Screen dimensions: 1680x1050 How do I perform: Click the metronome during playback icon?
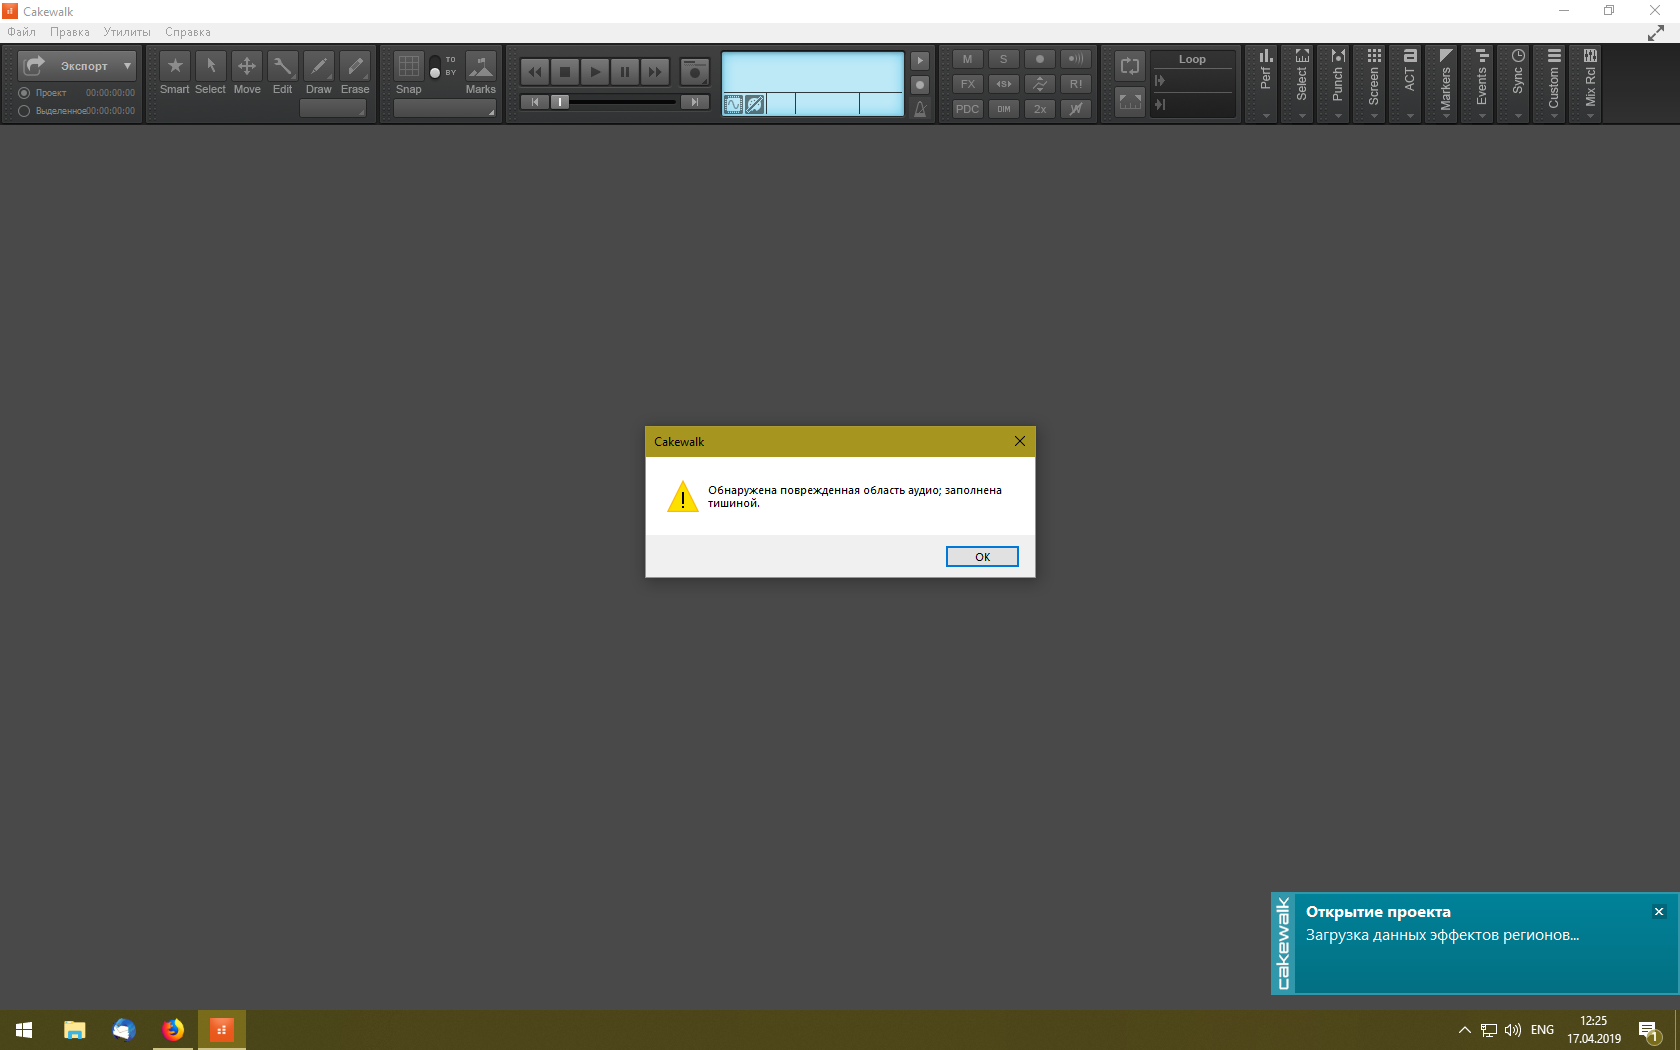coord(920,61)
